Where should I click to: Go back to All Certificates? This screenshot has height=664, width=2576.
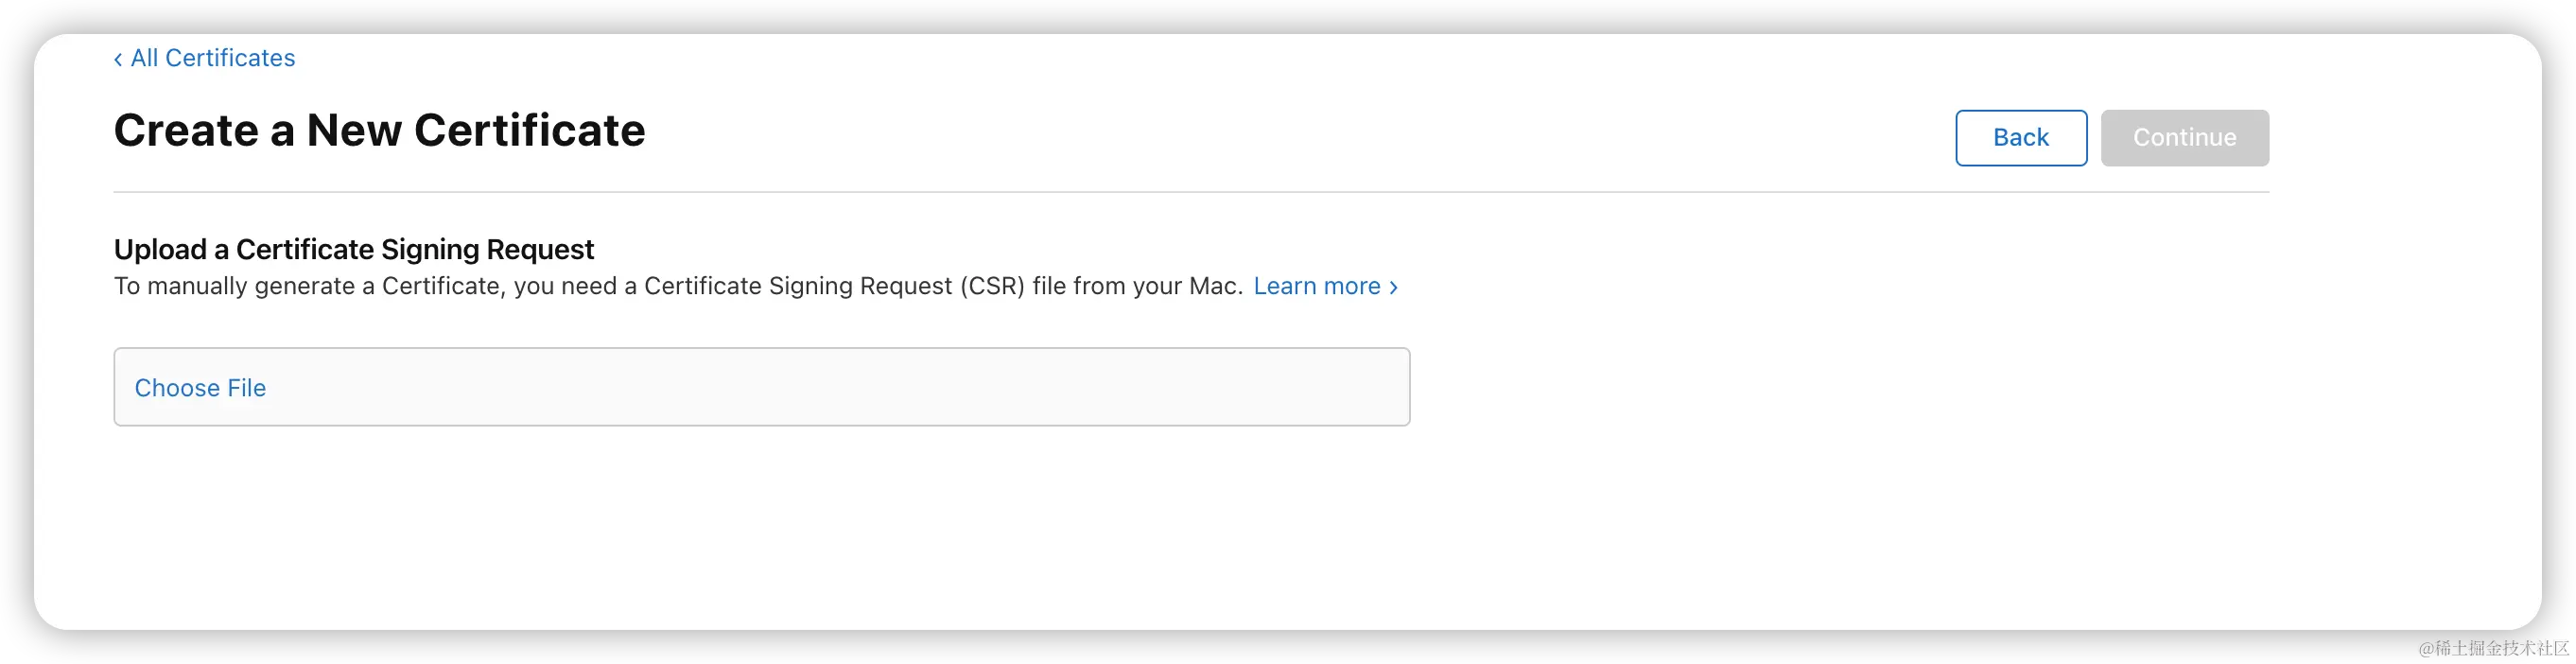pyautogui.click(x=205, y=58)
